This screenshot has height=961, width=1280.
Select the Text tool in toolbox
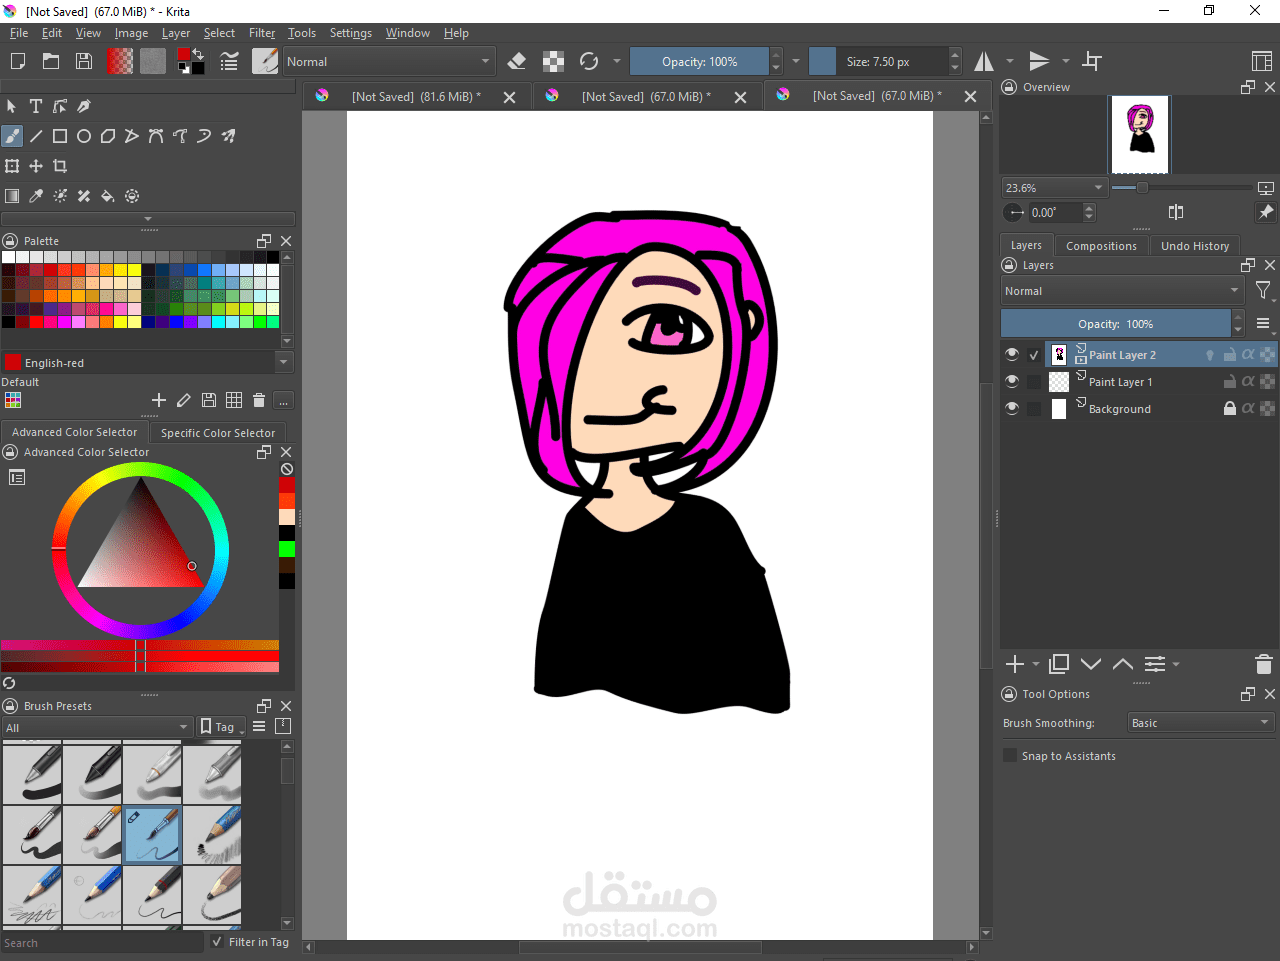coord(36,106)
